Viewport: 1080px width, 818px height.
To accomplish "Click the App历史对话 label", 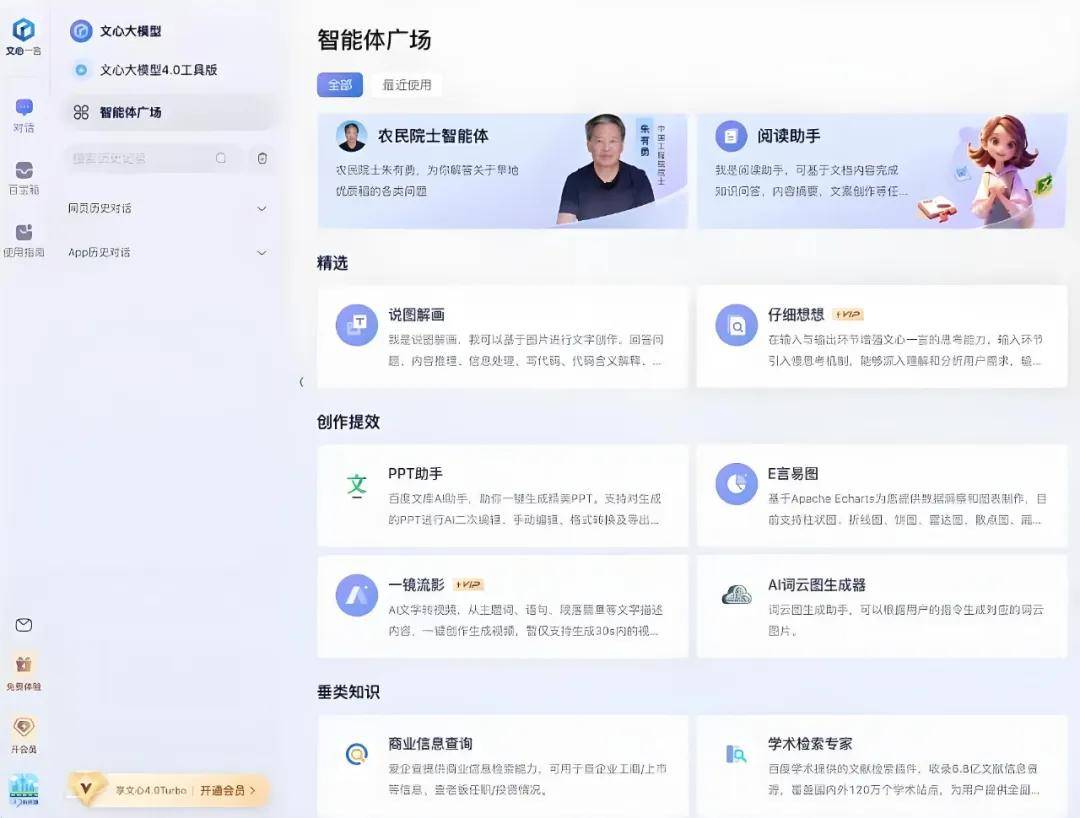I will pos(99,253).
